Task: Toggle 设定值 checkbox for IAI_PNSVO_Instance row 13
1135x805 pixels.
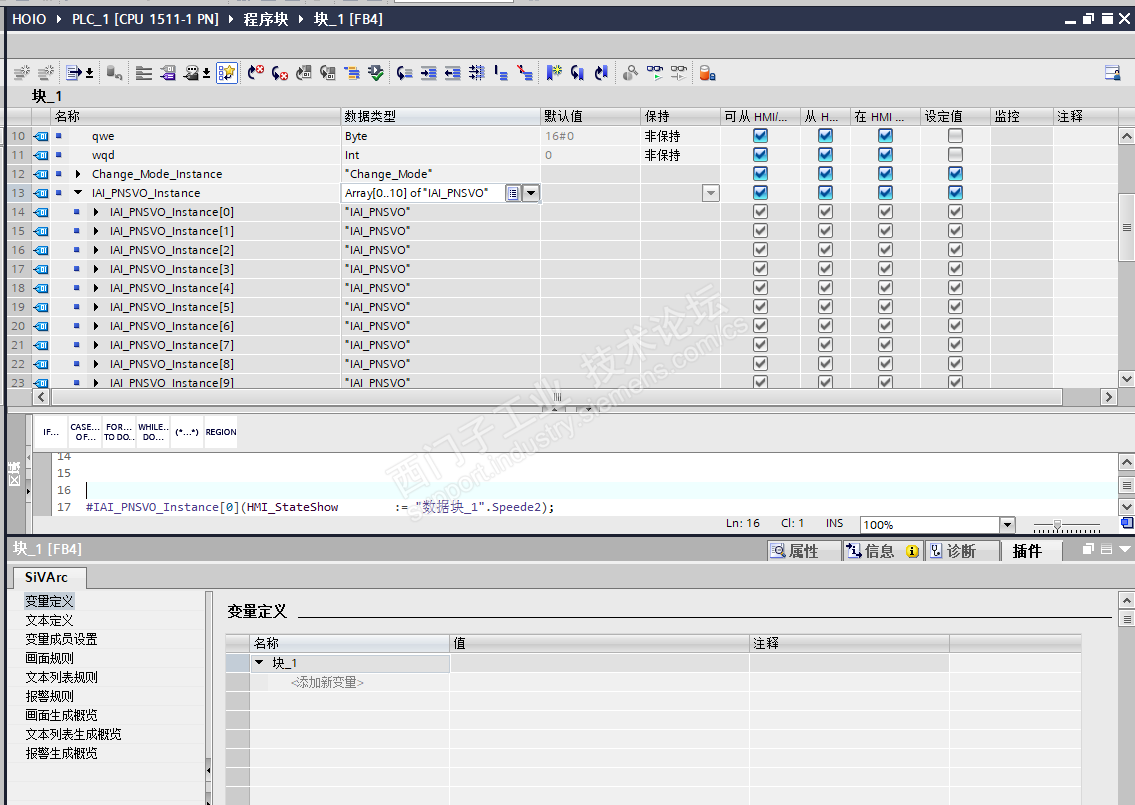Action: (x=955, y=193)
